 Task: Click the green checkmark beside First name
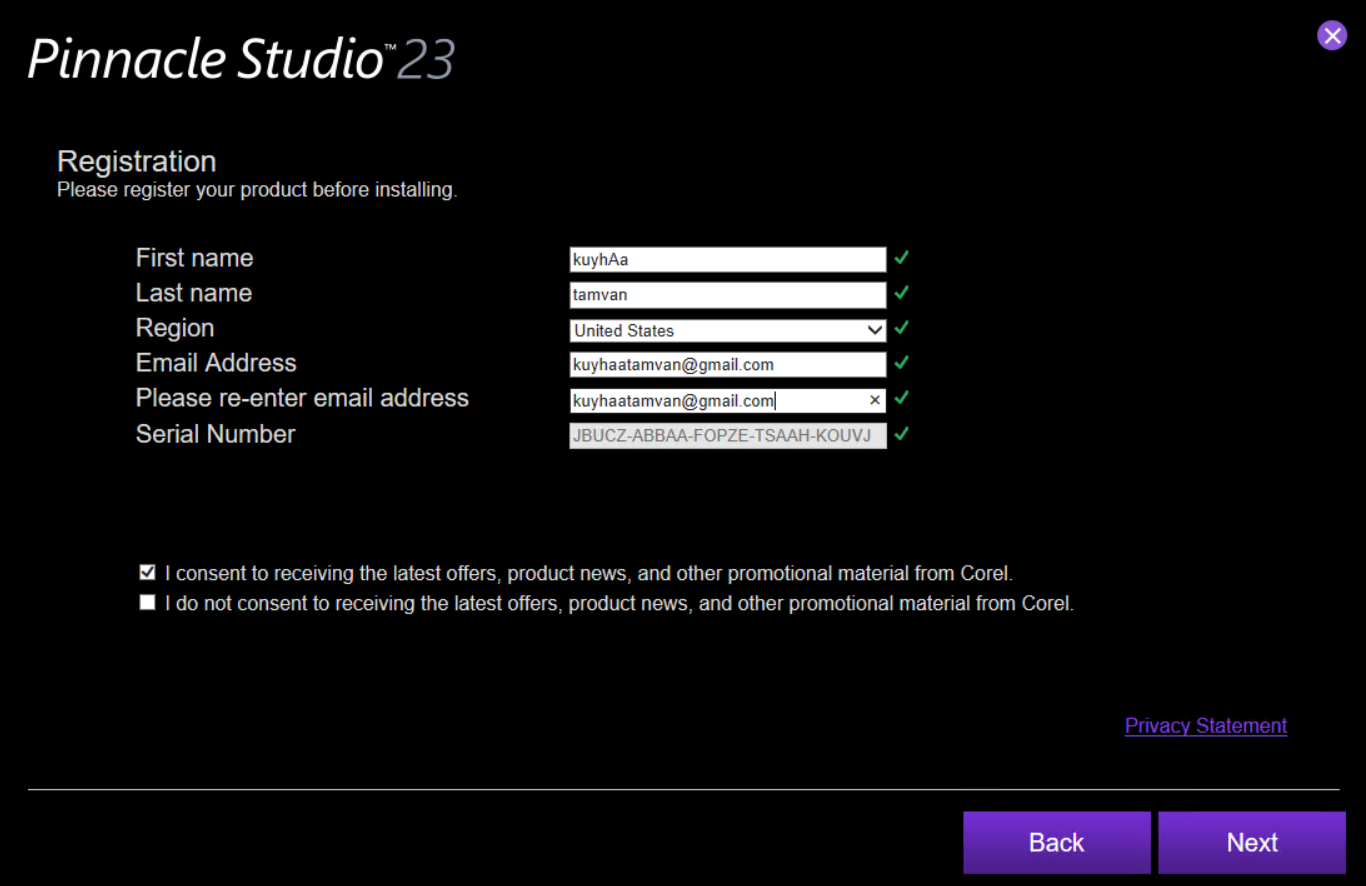[902, 258]
